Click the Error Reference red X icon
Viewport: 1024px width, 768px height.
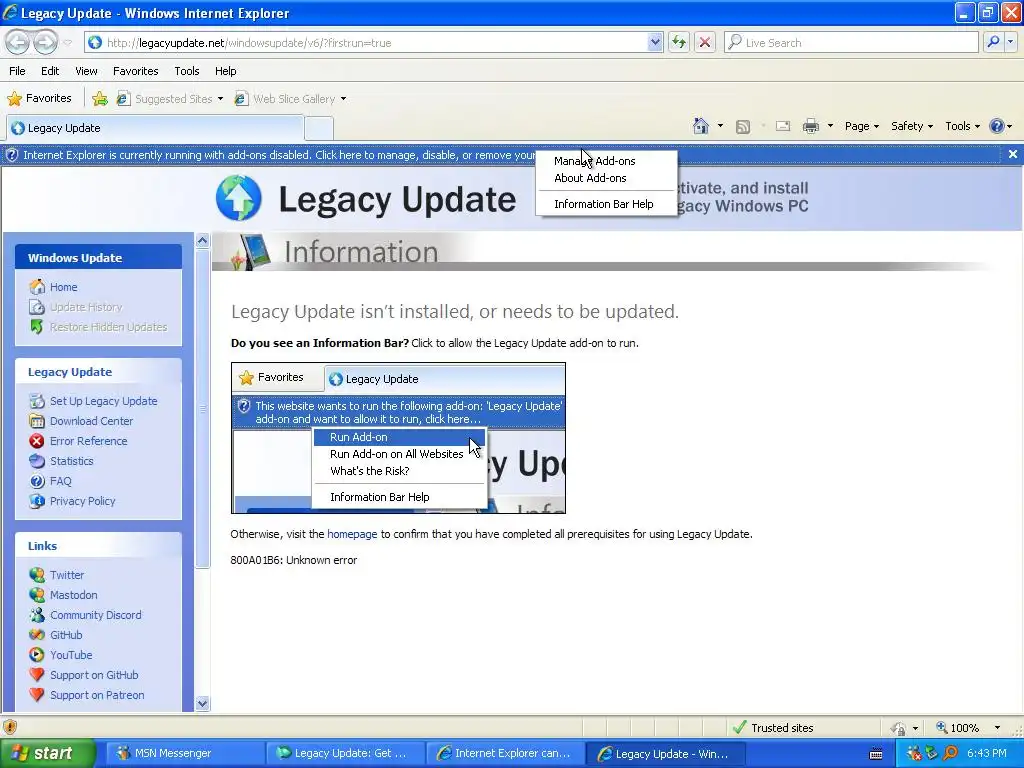coord(37,441)
